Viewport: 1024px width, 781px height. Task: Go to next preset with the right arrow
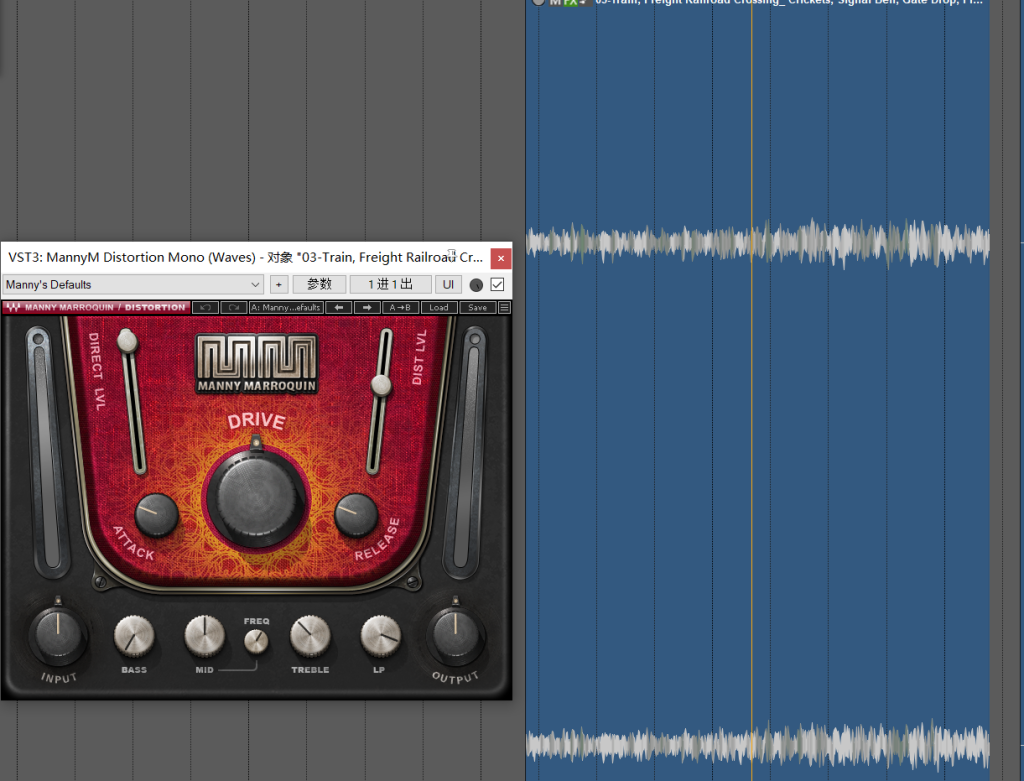367,308
